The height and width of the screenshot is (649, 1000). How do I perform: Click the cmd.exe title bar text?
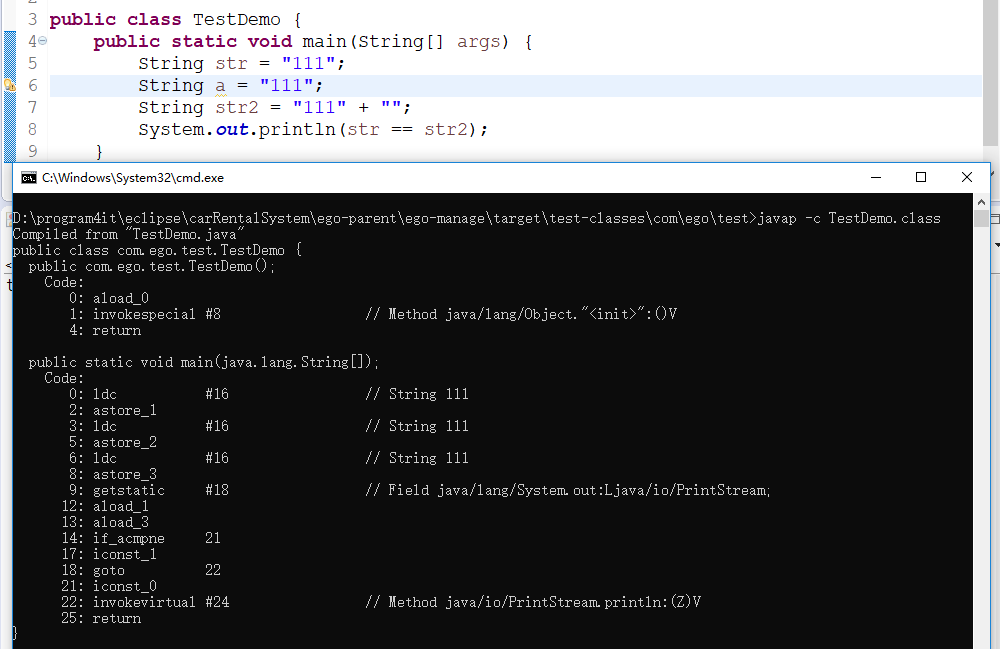point(133,178)
